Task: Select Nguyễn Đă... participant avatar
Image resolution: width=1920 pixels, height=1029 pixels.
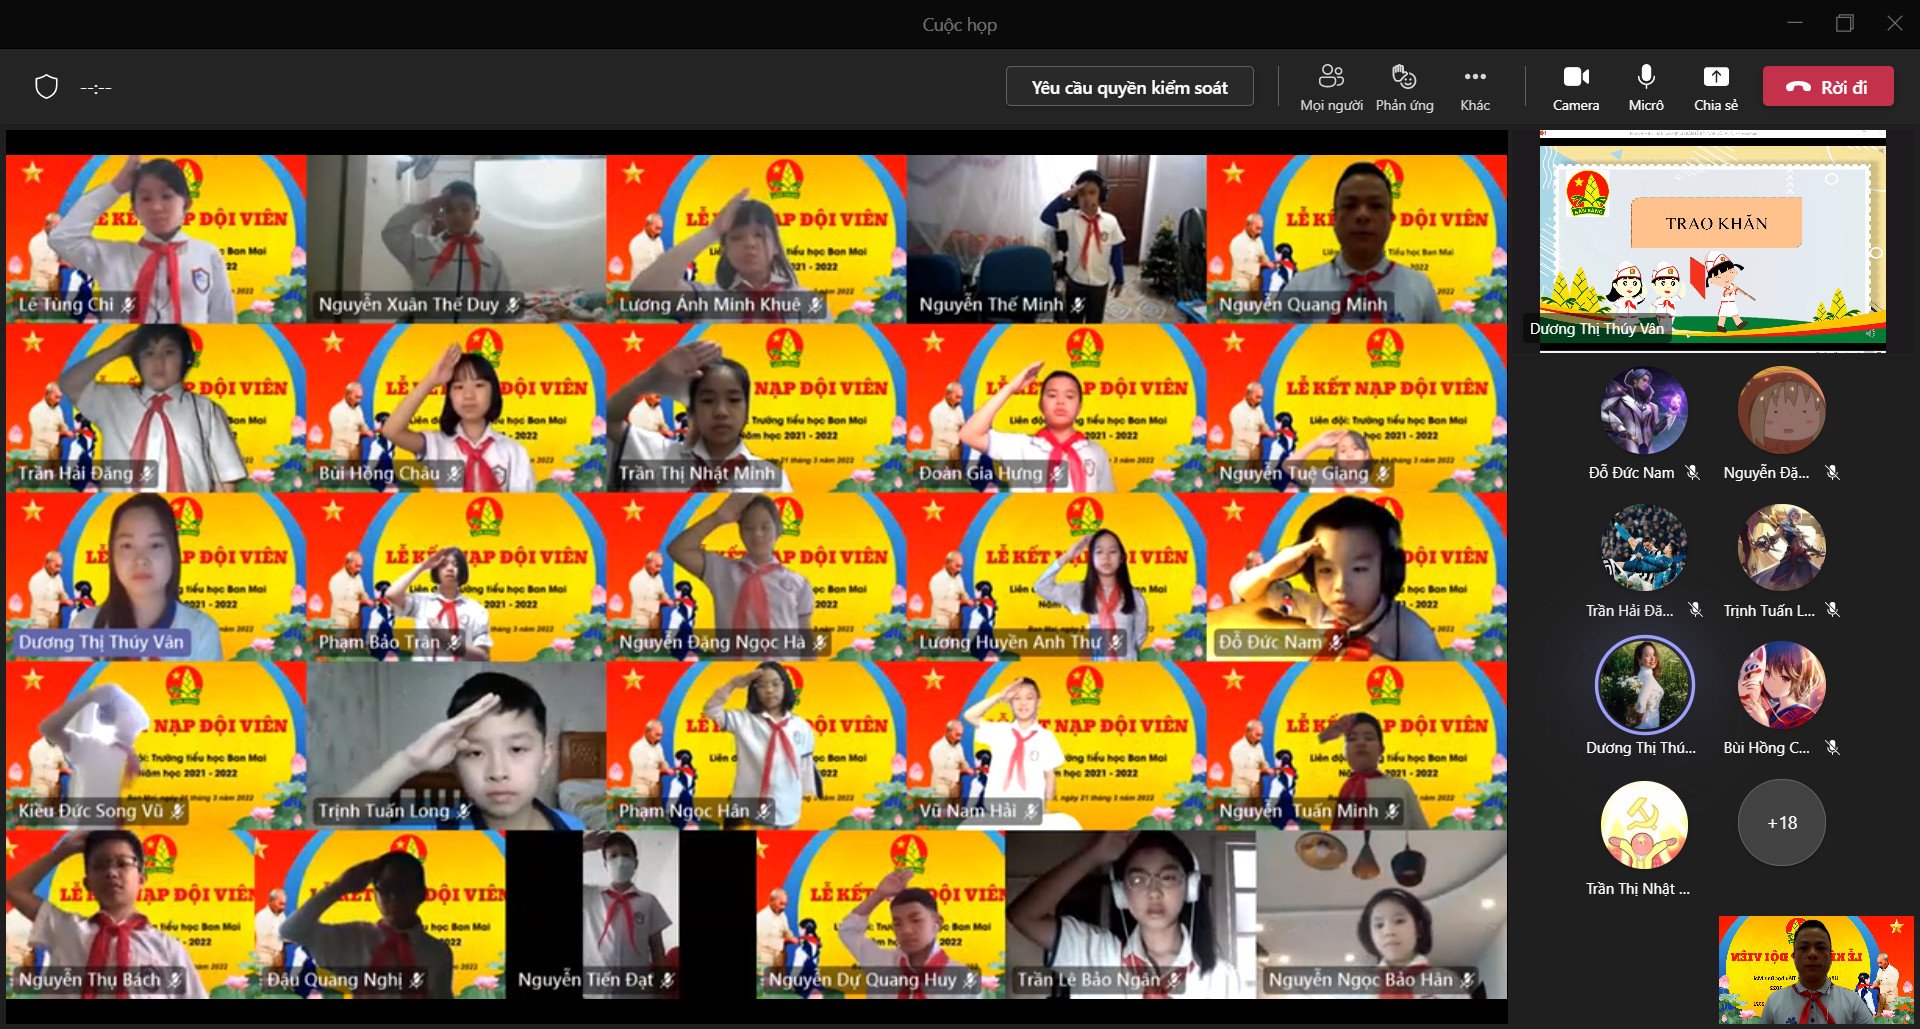Action: [1782, 411]
